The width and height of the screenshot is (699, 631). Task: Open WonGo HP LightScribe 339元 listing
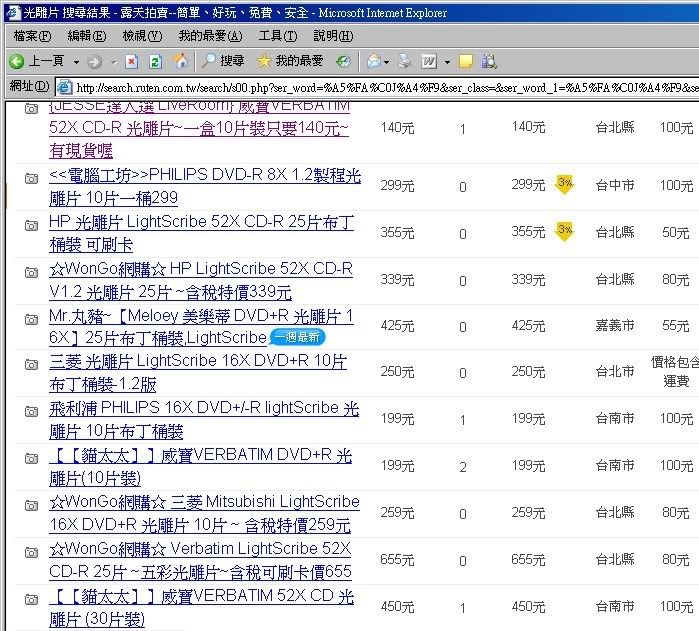(201, 280)
